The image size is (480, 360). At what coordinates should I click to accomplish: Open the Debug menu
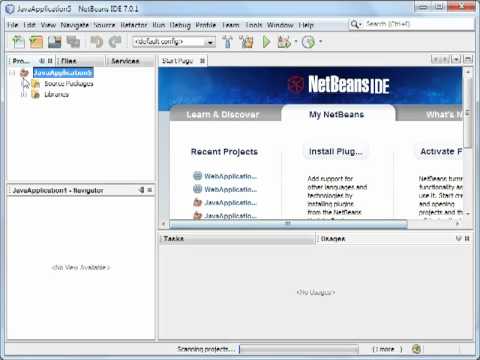pos(180,25)
